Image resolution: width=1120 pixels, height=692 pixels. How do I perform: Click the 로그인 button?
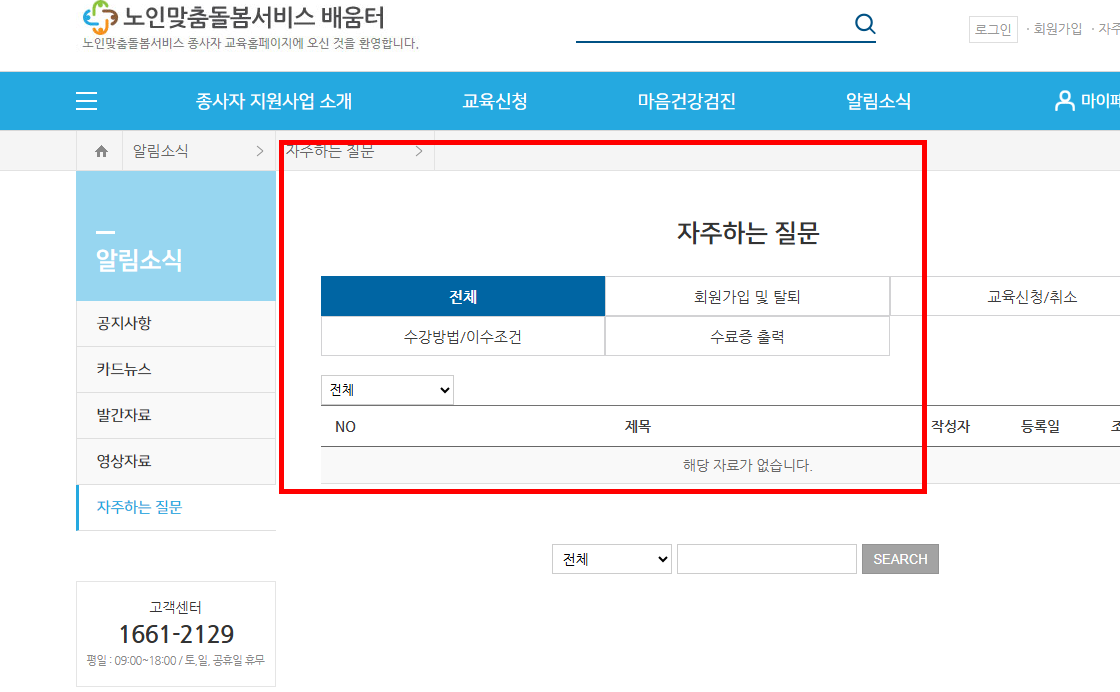pos(993,29)
